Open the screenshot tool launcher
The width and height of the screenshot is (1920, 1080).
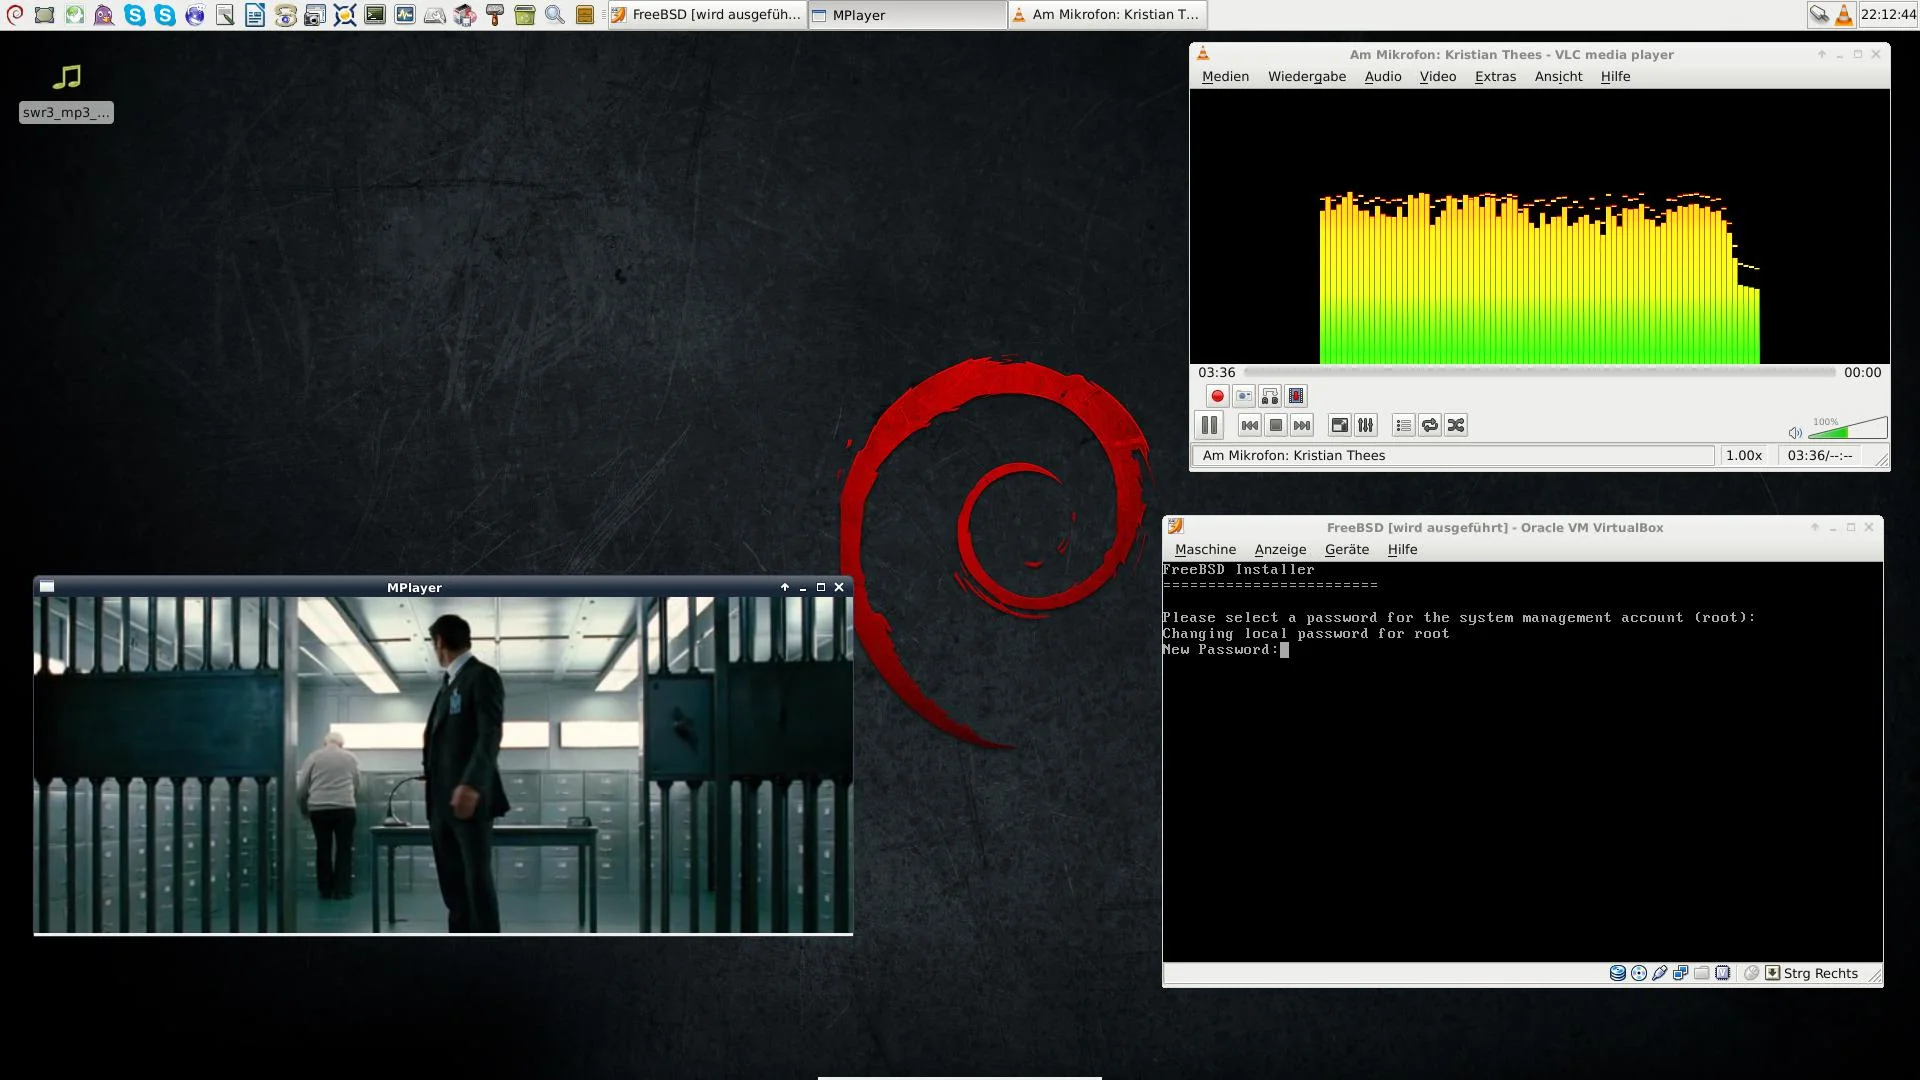315,15
